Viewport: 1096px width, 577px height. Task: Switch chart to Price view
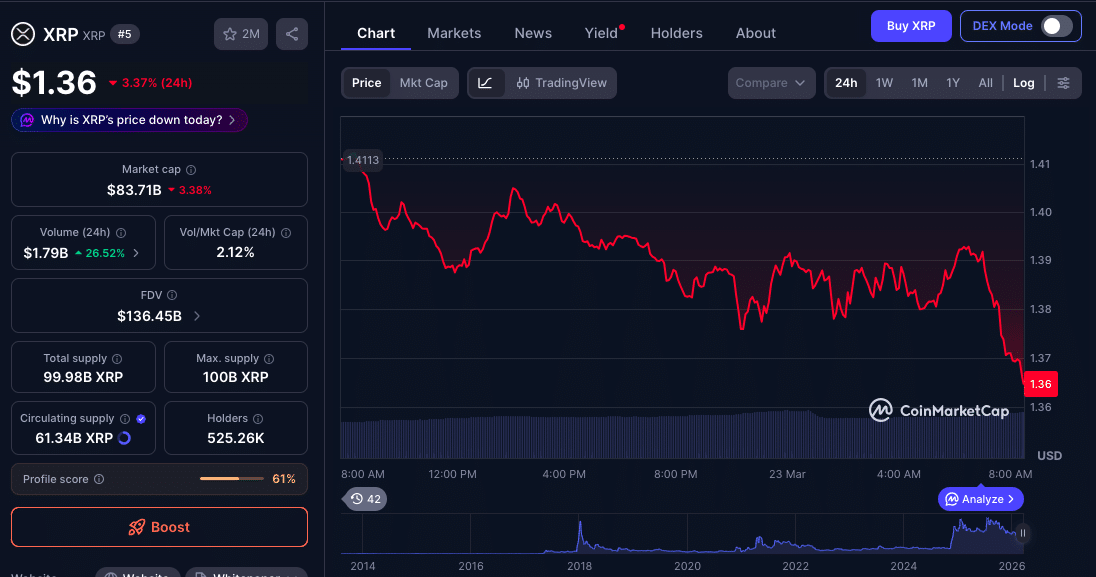click(366, 83)
